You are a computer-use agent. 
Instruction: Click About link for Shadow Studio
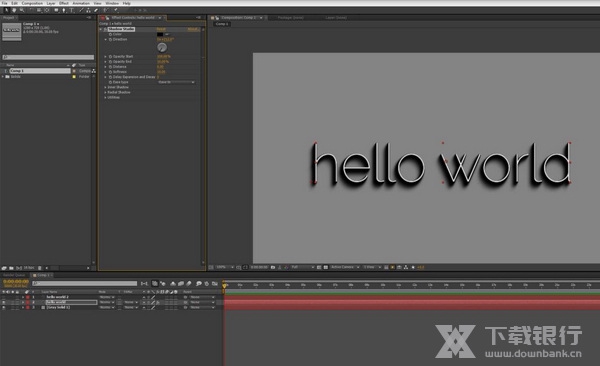pos(192,29)
